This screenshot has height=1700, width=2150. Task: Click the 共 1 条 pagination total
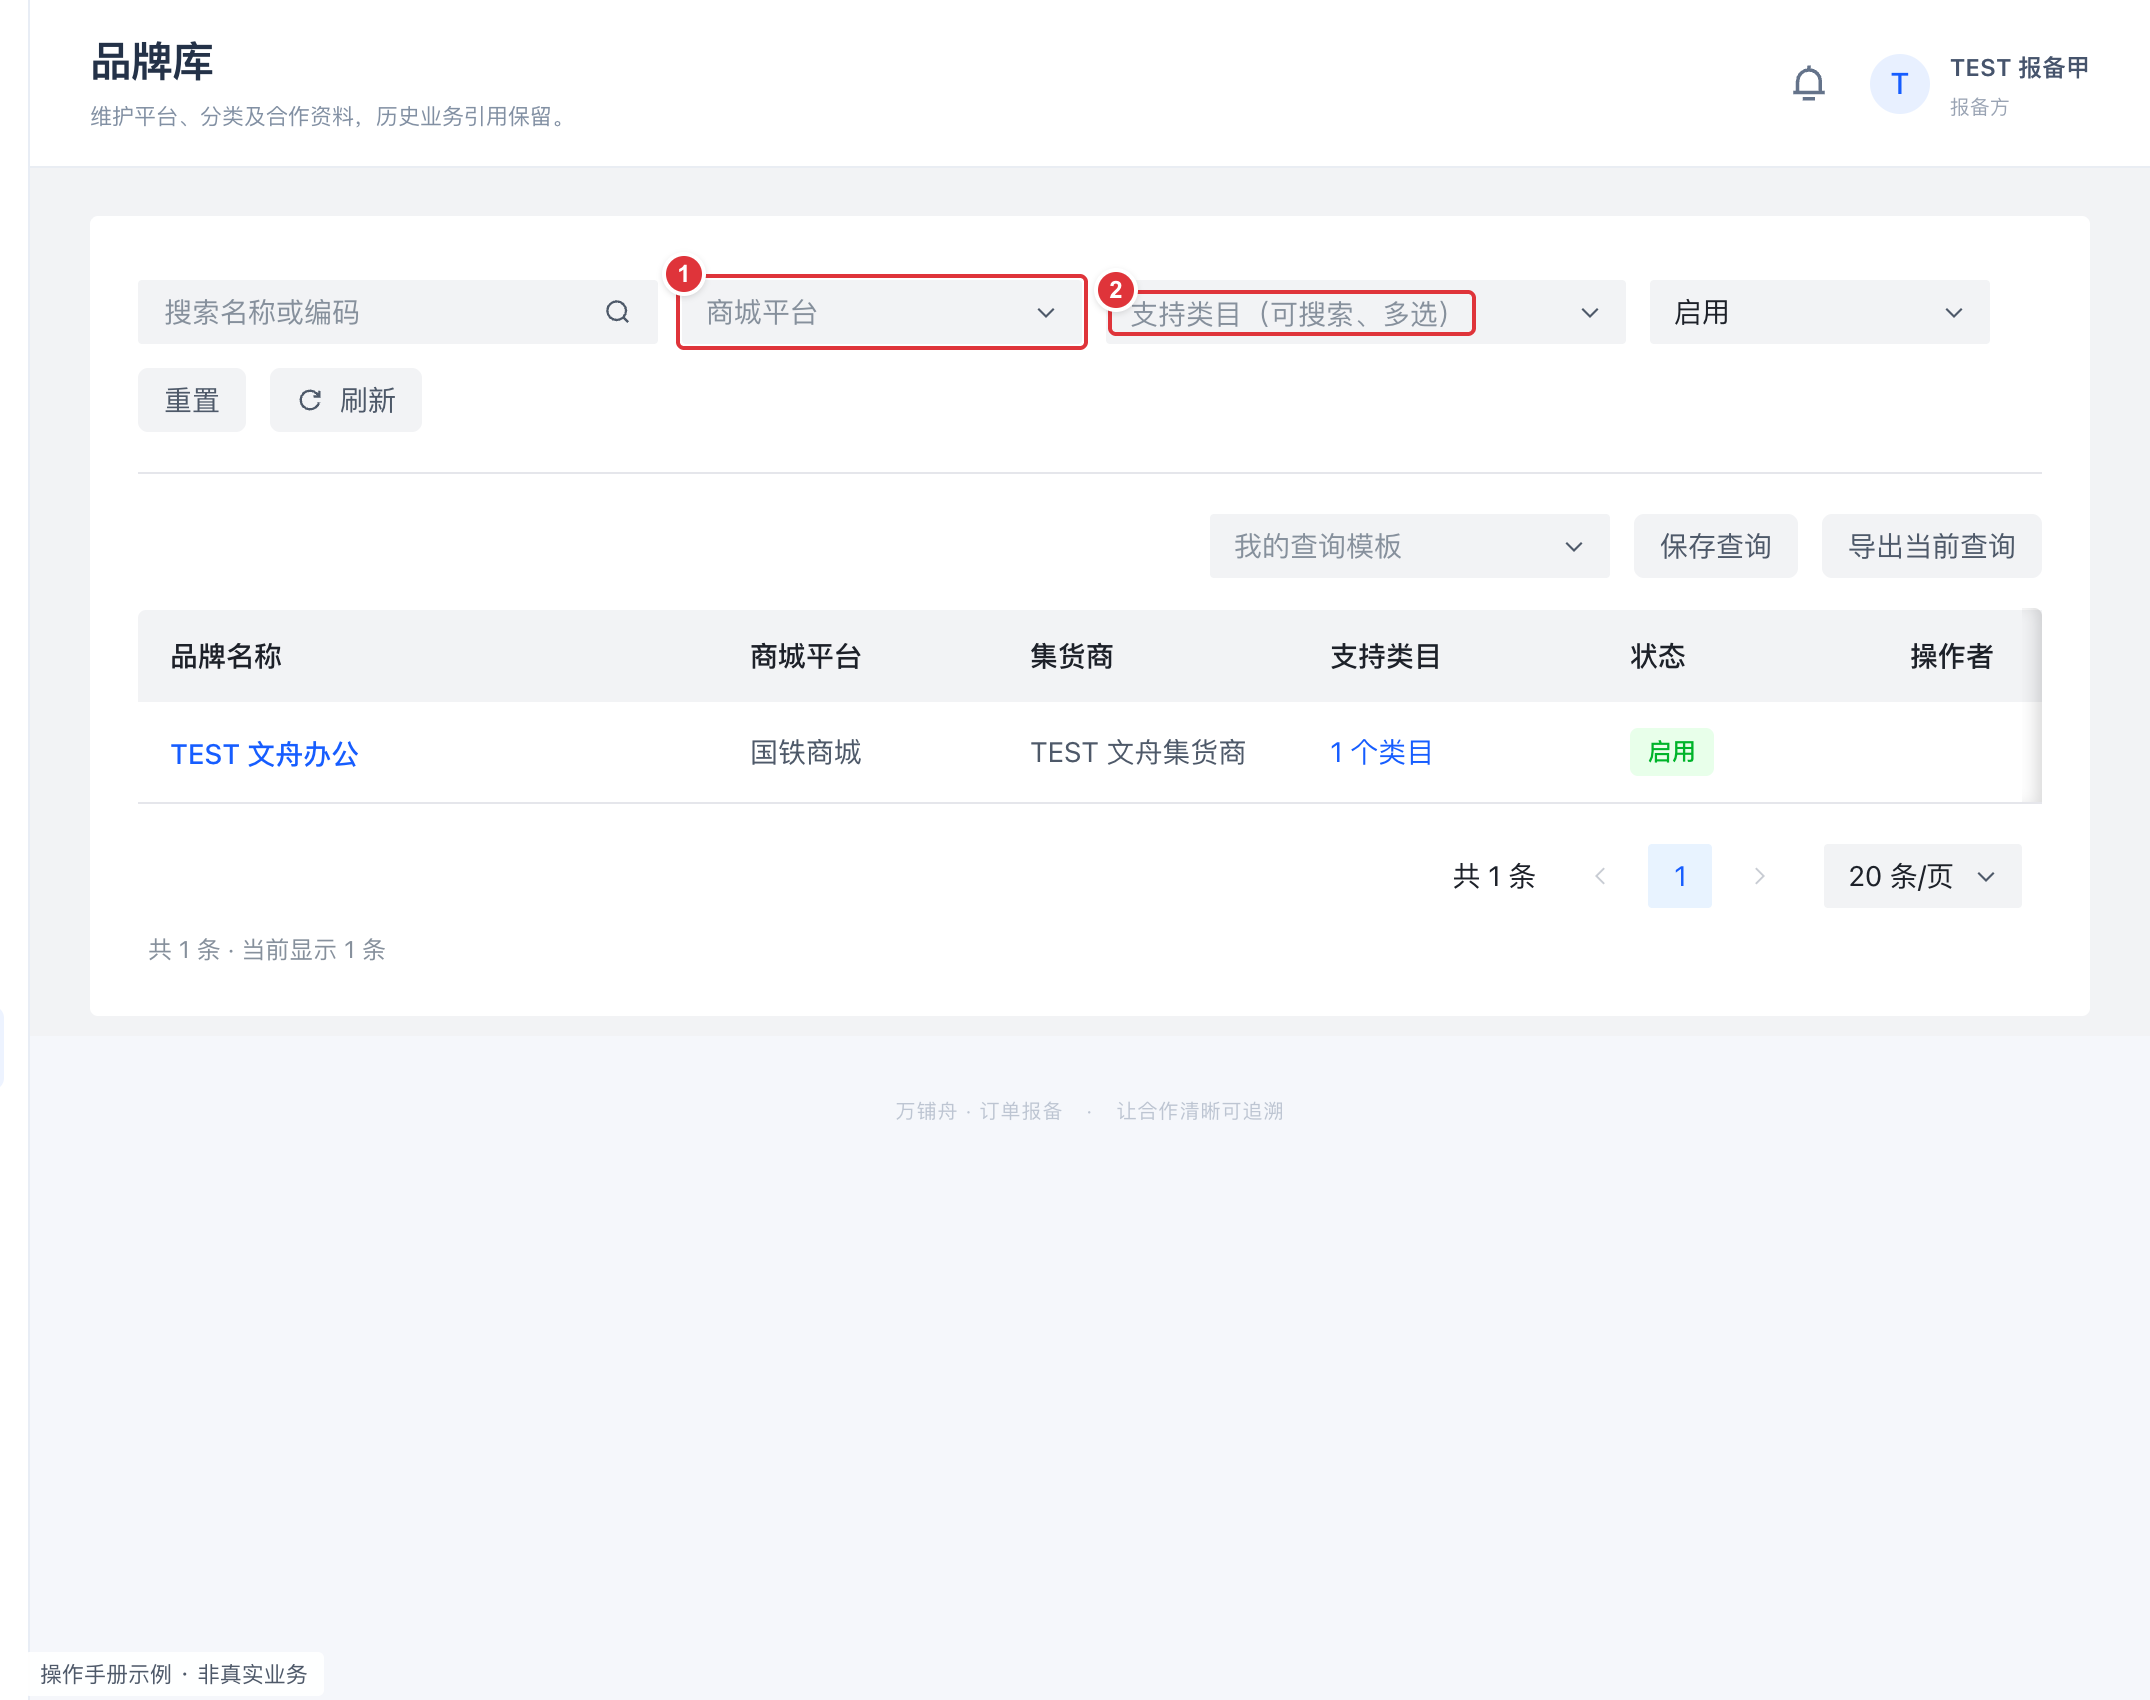pos(1494,876)
